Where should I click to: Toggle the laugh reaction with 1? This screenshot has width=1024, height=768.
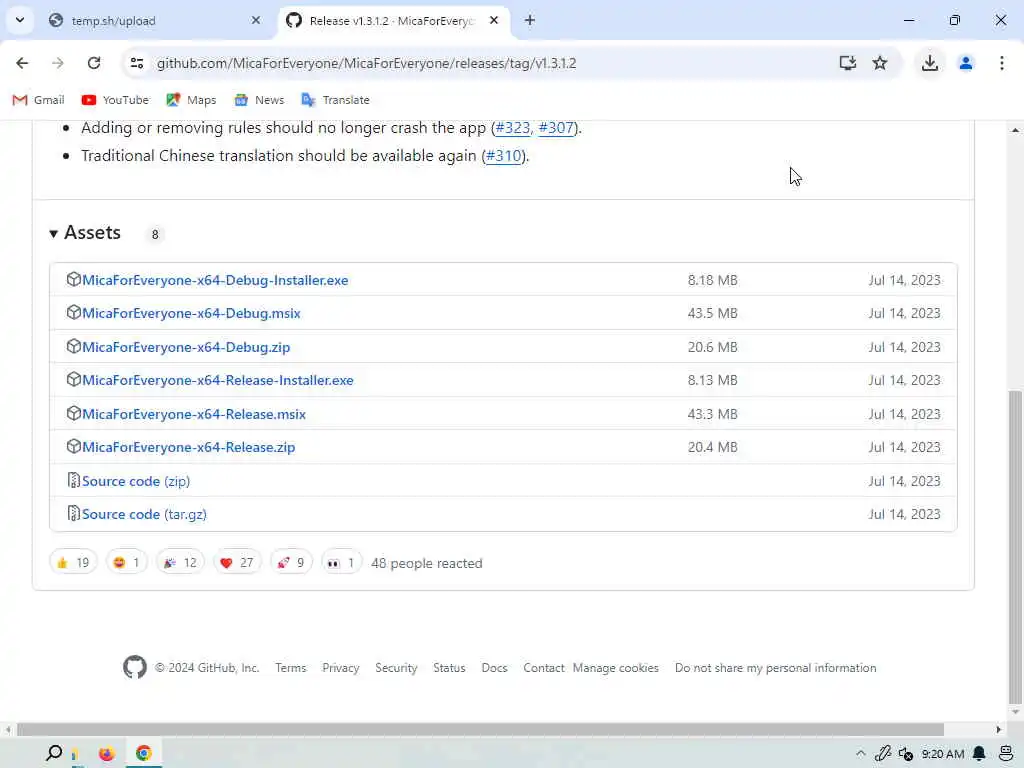127,562
